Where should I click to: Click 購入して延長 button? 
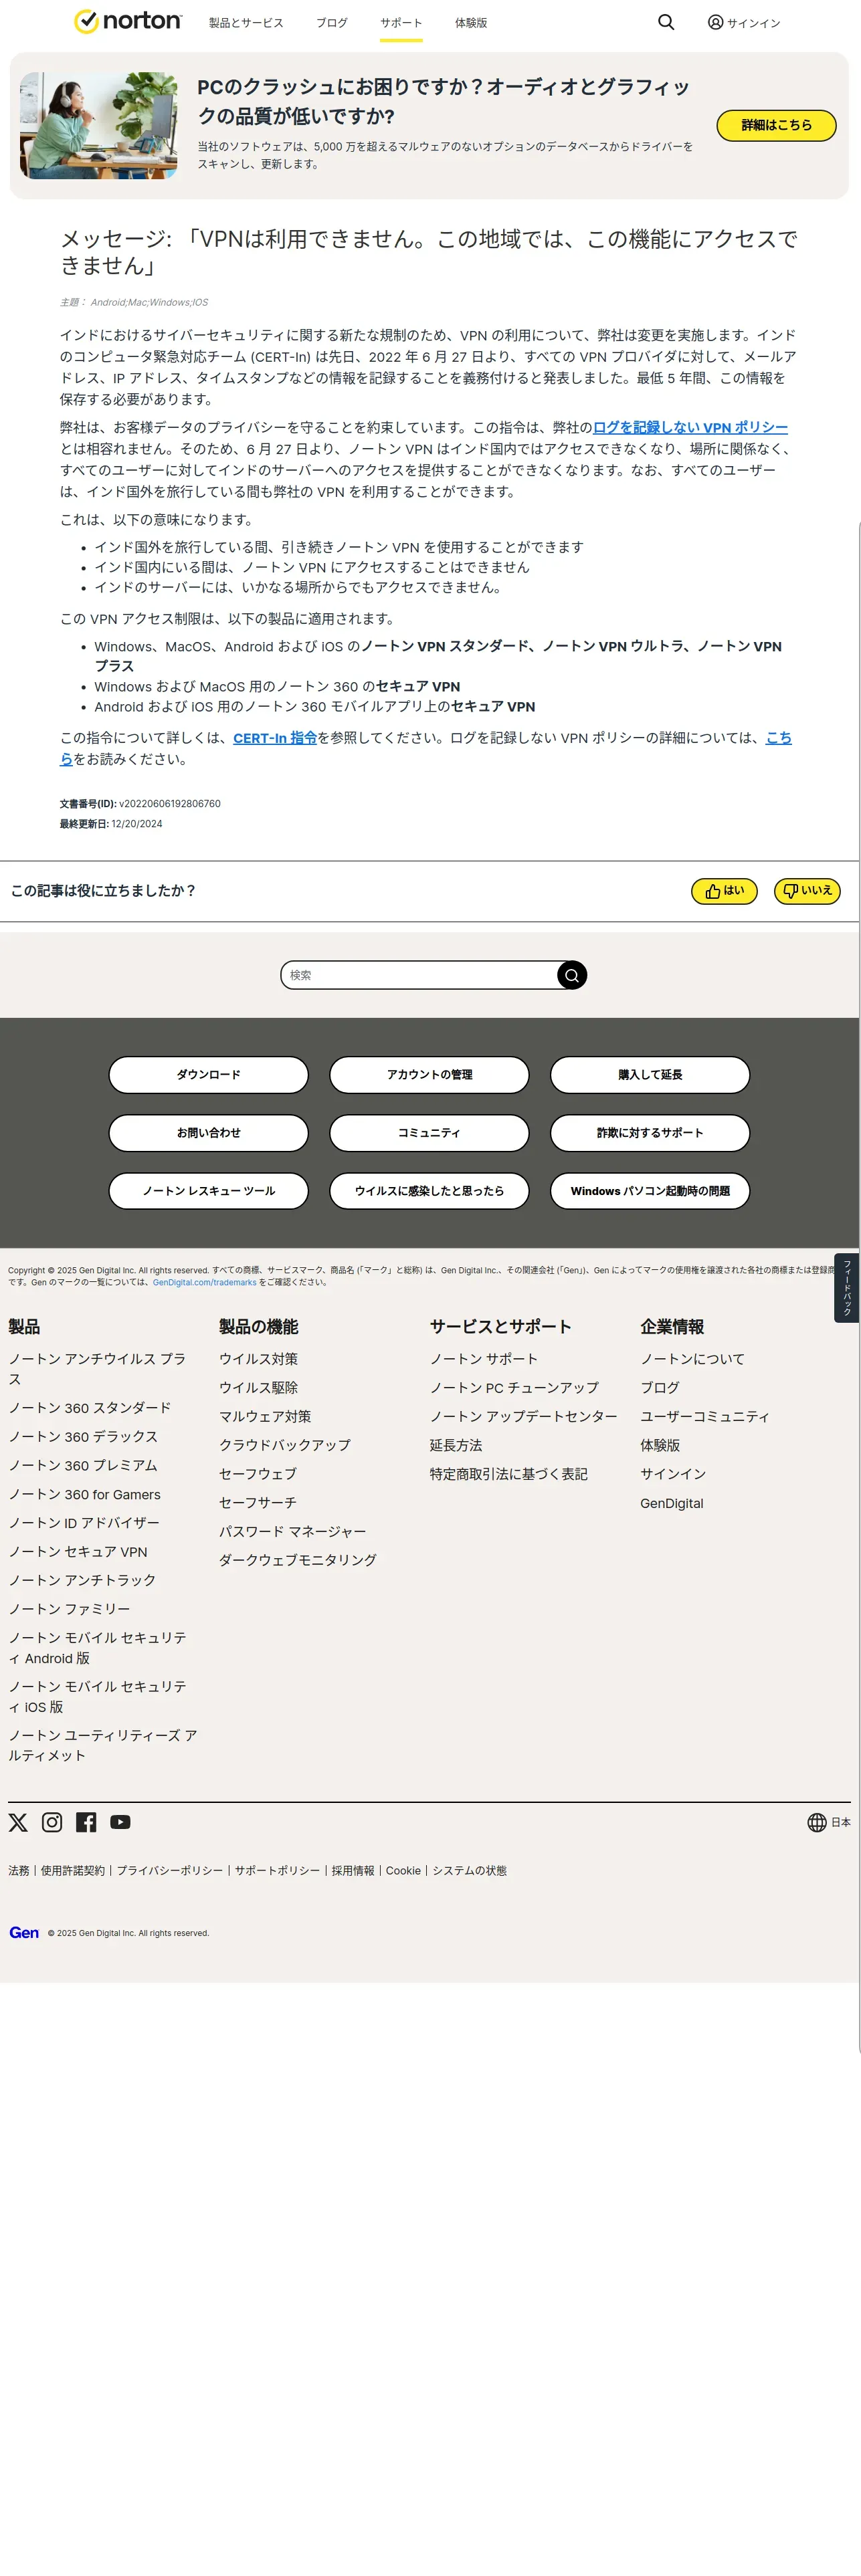click(650, 1075)
